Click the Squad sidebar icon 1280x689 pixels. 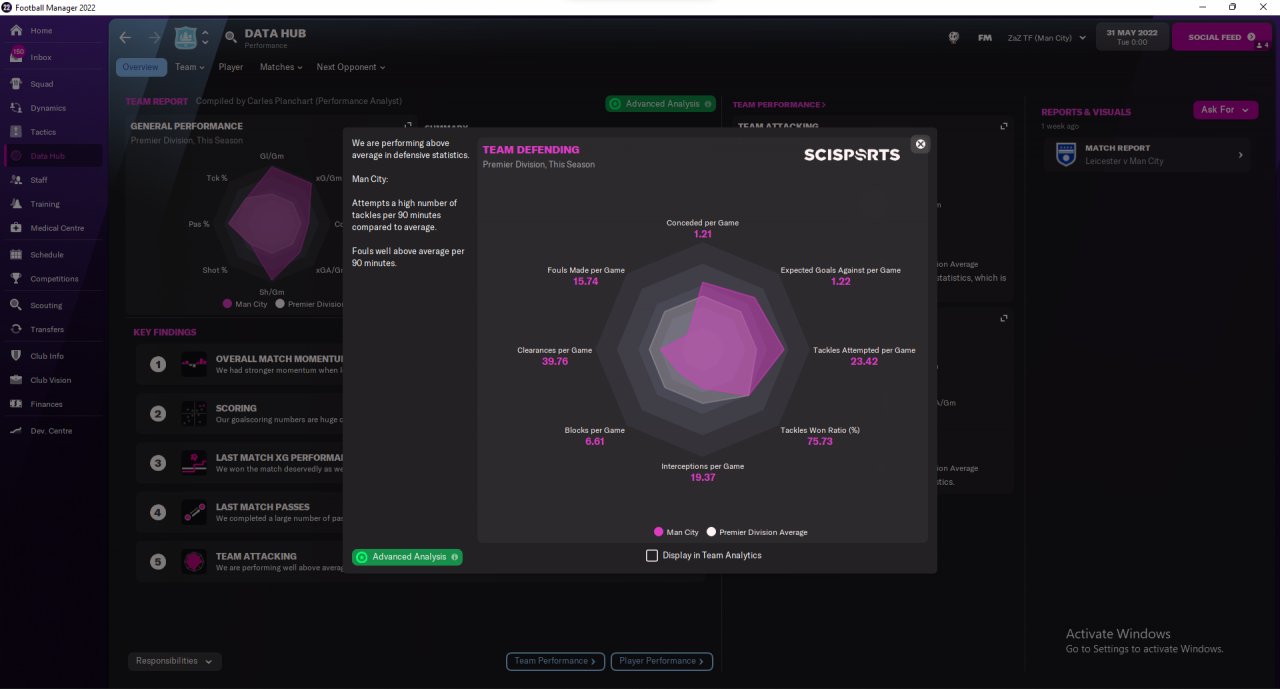tap(16, 84)
